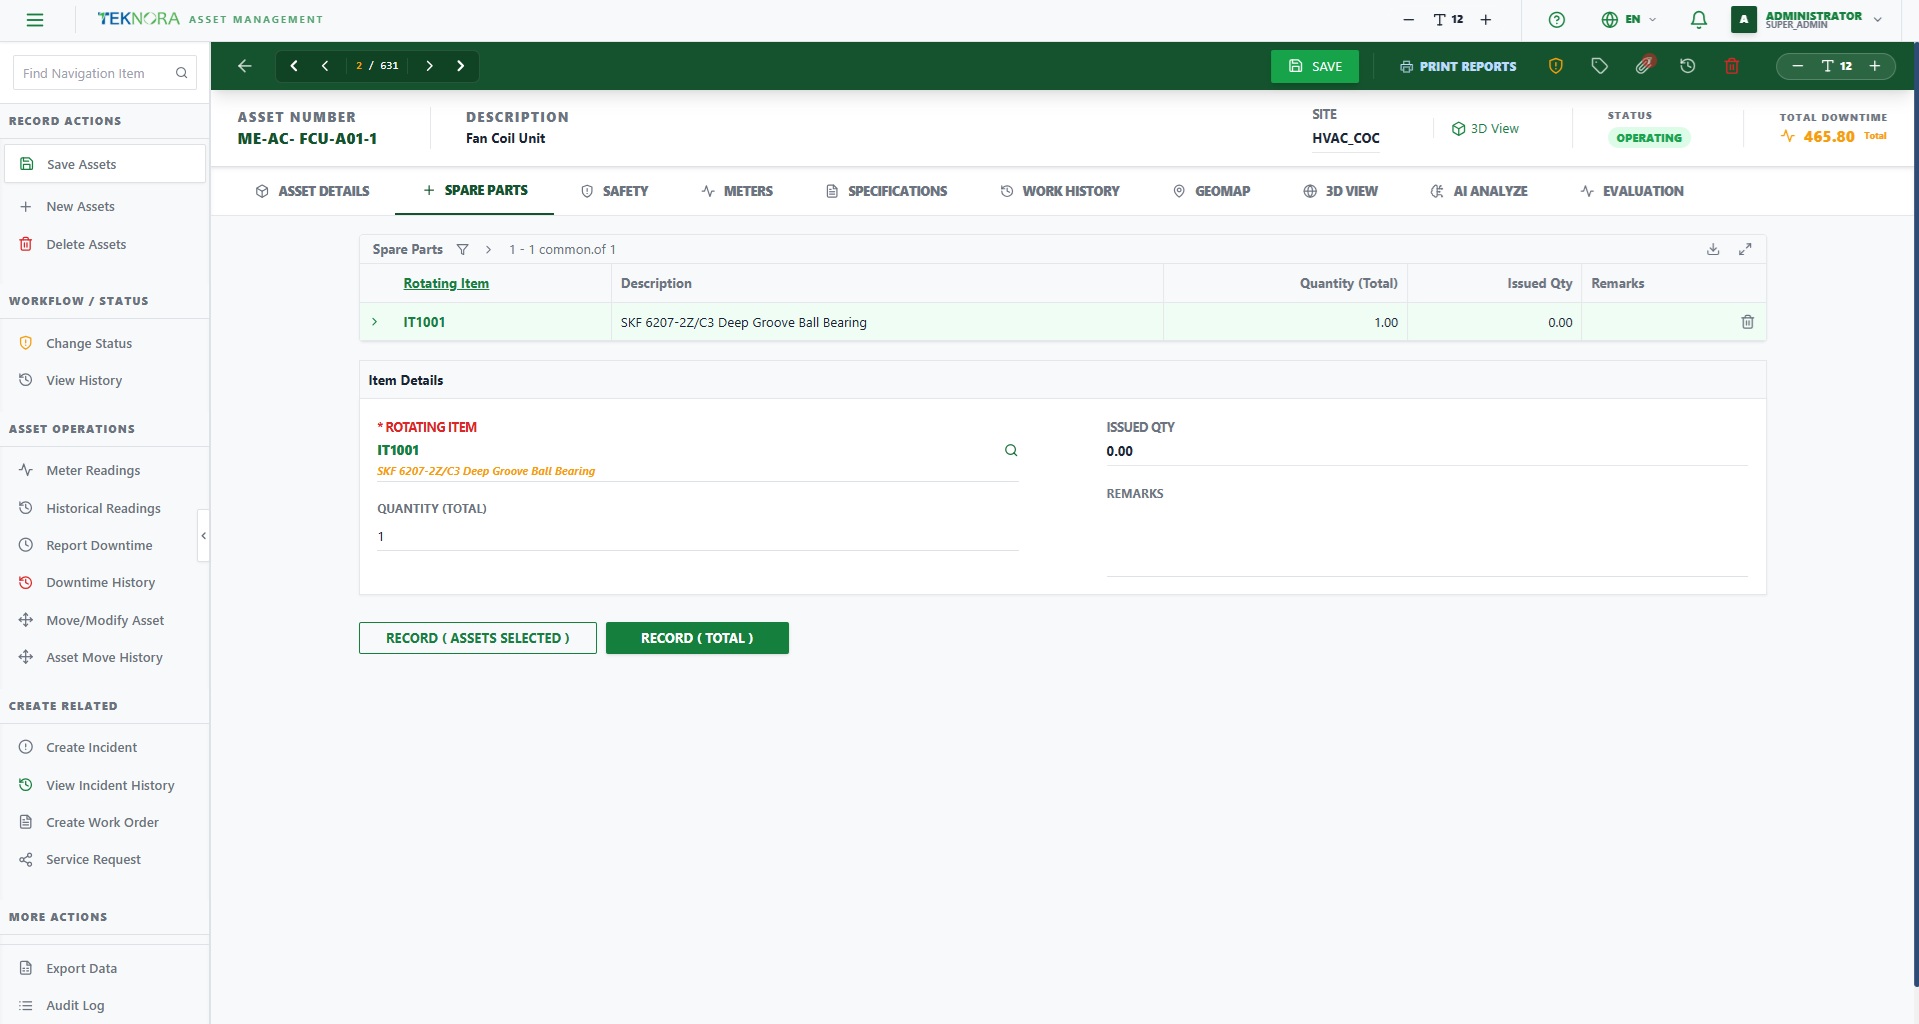Click the Find Navigation Item search field
Image resolution: width=1919 pixels, height=1024 pixels.
click(104, 73)
